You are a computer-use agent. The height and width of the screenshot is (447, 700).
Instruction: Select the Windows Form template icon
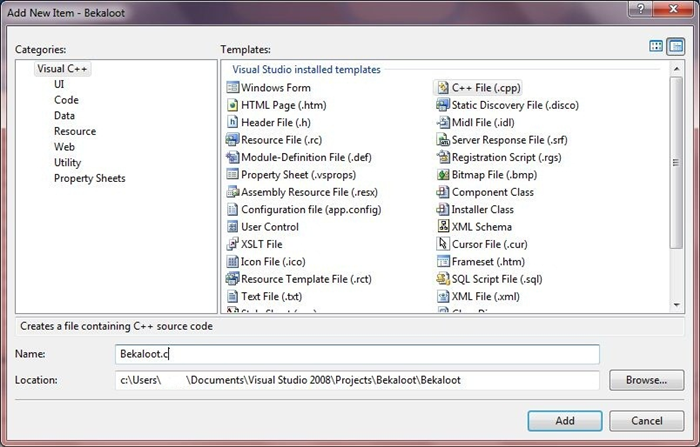[233, 88]
